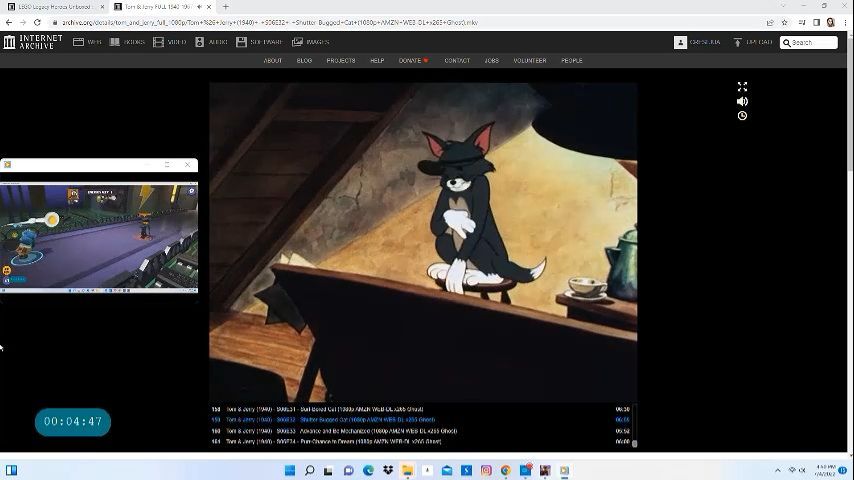Open the tab search chevron

point(783,6)
